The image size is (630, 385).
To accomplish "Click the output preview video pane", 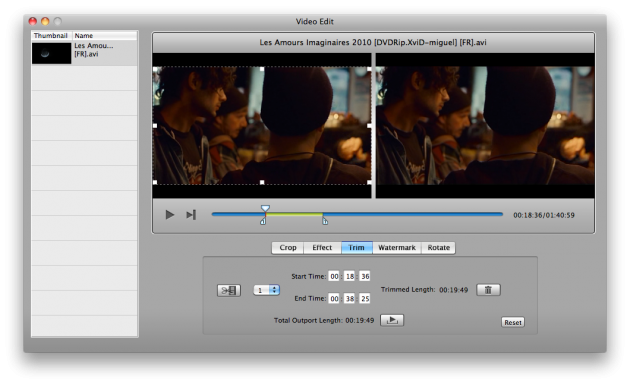I will point(485,125).
